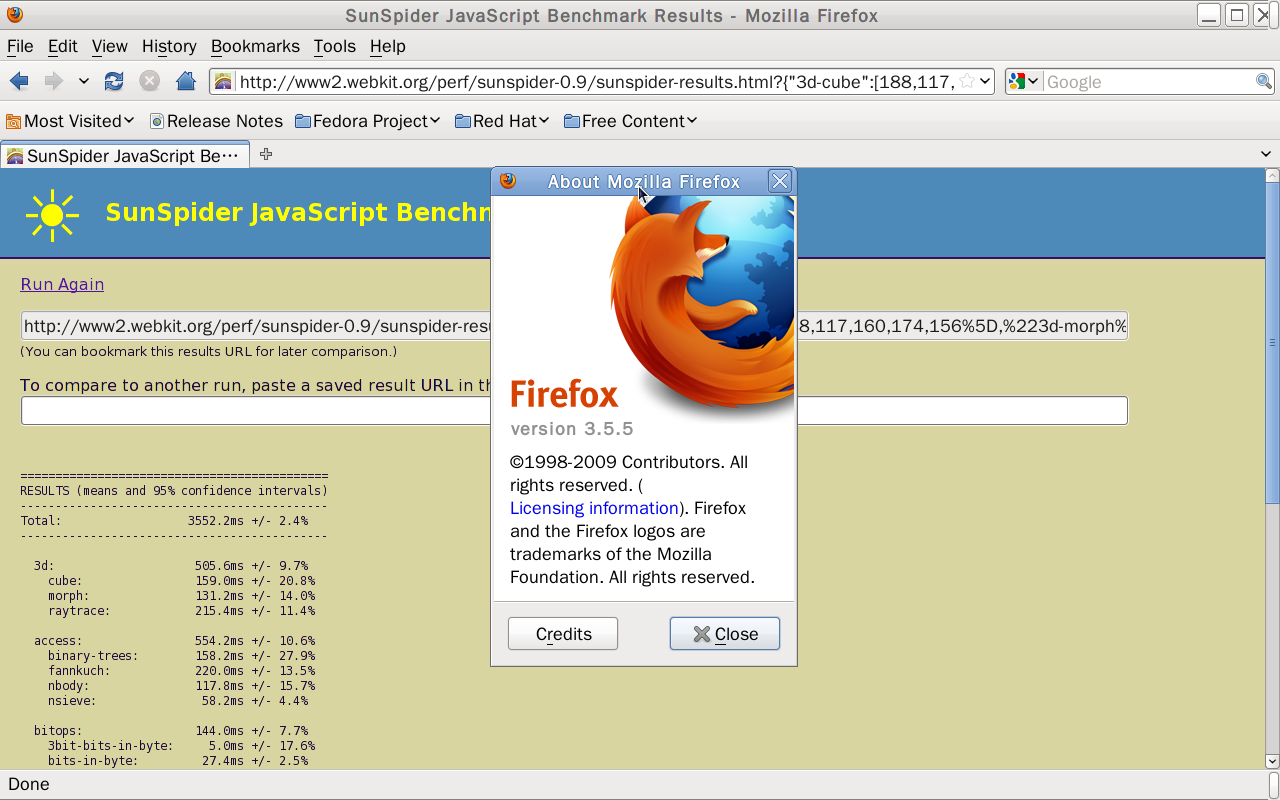Open the Tools menu
The width and height of the screenshot is (1280, 800).
tap(334, 46)
